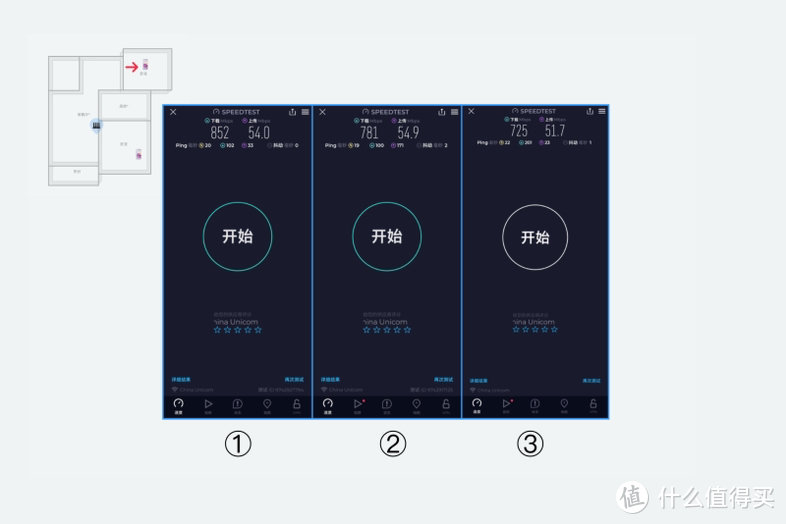
Task: Rate five stars on the 781 Mbps screen
Action: pyautogui.click(x=408, y=330)
